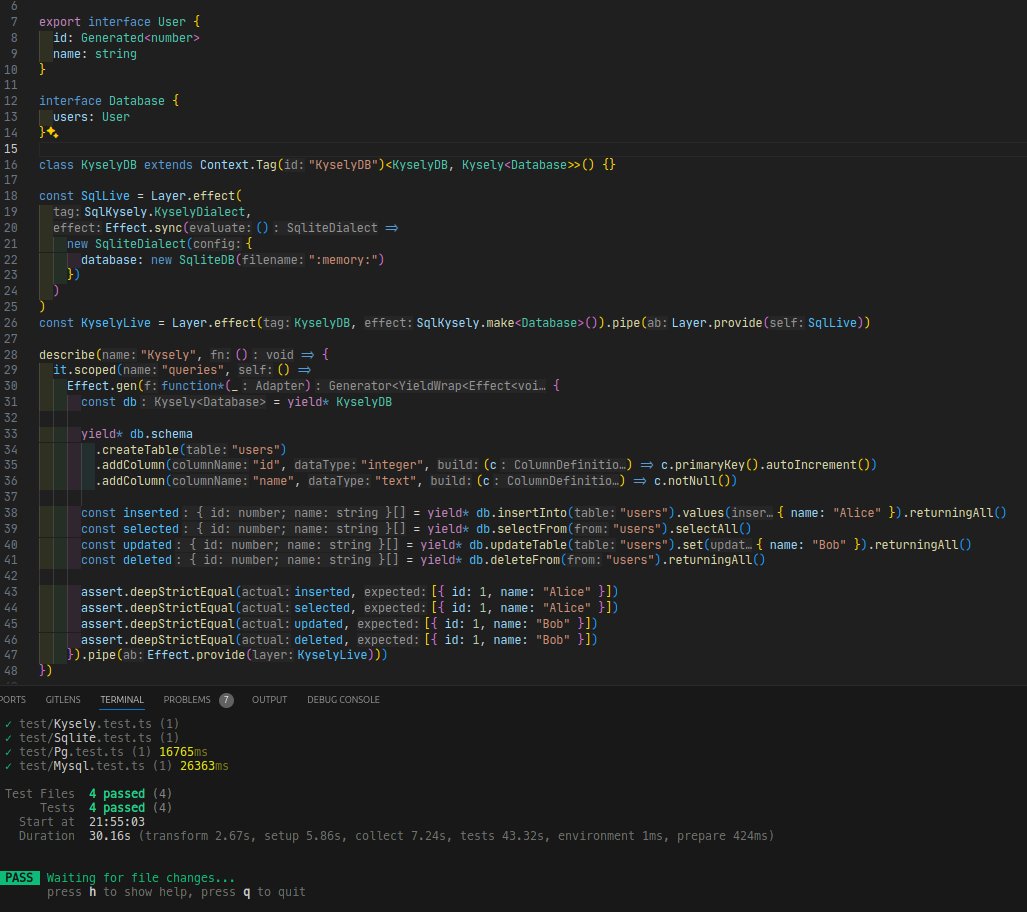Click 'const SqlLive' declaration
Viewport: 1027px width, 912px height.
tap(84, 196)
